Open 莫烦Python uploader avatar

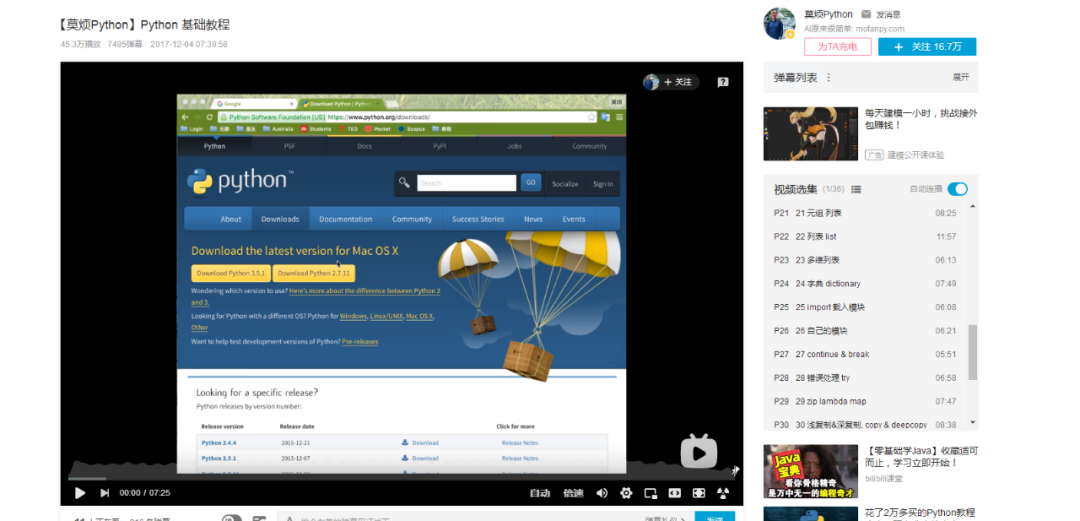[x=779, y=23]
